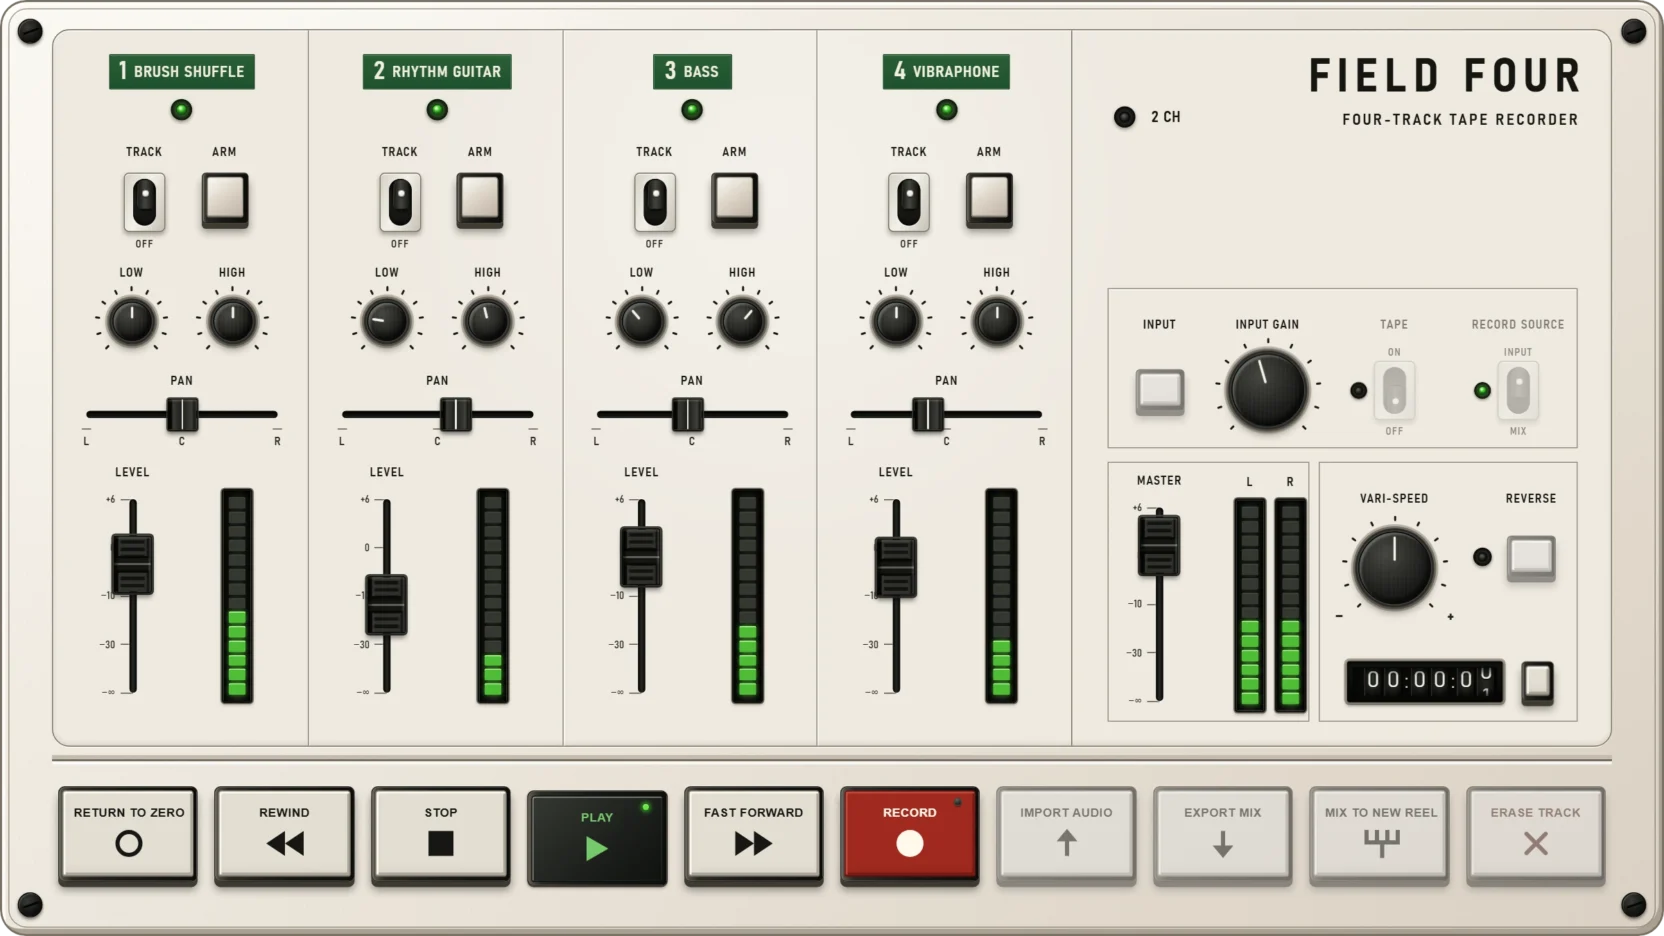
Task: Click the tape counter display
Action: 1425,681
